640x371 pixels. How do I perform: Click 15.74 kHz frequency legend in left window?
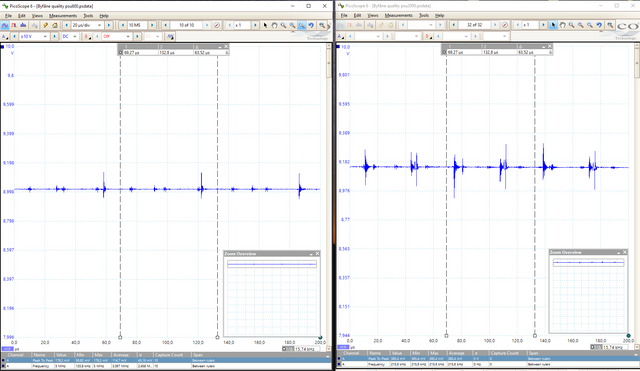click(301, 349)
